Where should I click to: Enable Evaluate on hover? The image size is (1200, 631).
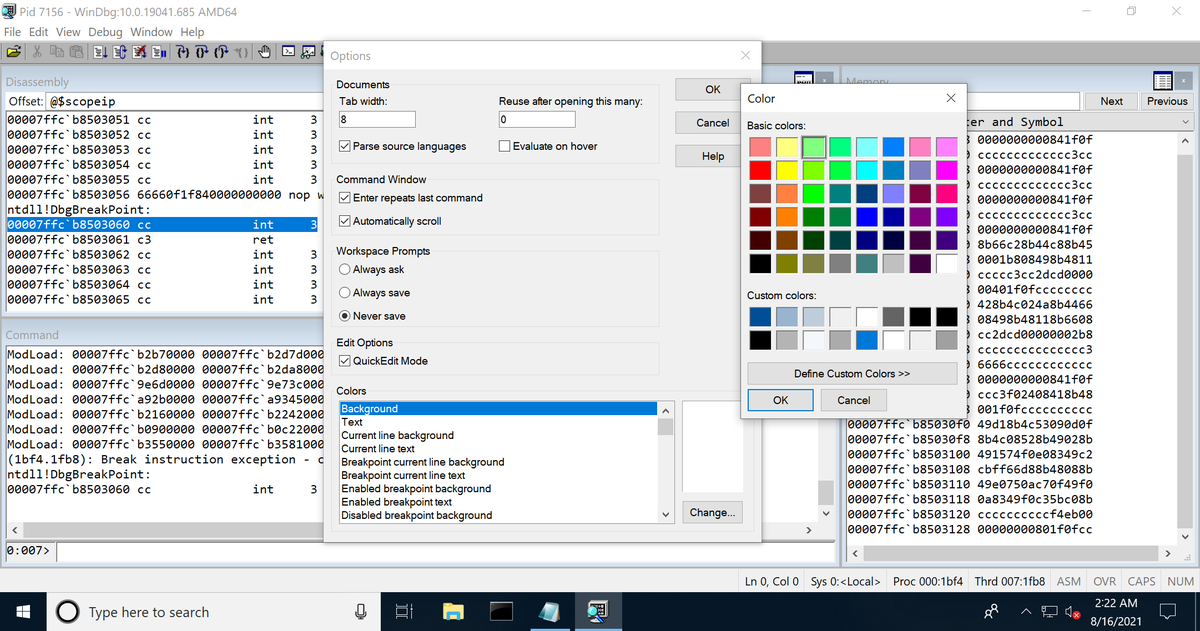pyautogui.click(x=505, y=145)
